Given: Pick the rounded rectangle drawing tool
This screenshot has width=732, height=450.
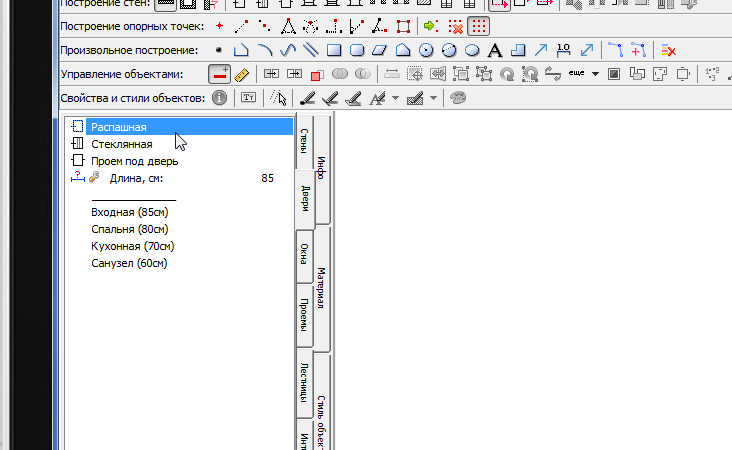Looking at the screenshot, I should point(357,49).
